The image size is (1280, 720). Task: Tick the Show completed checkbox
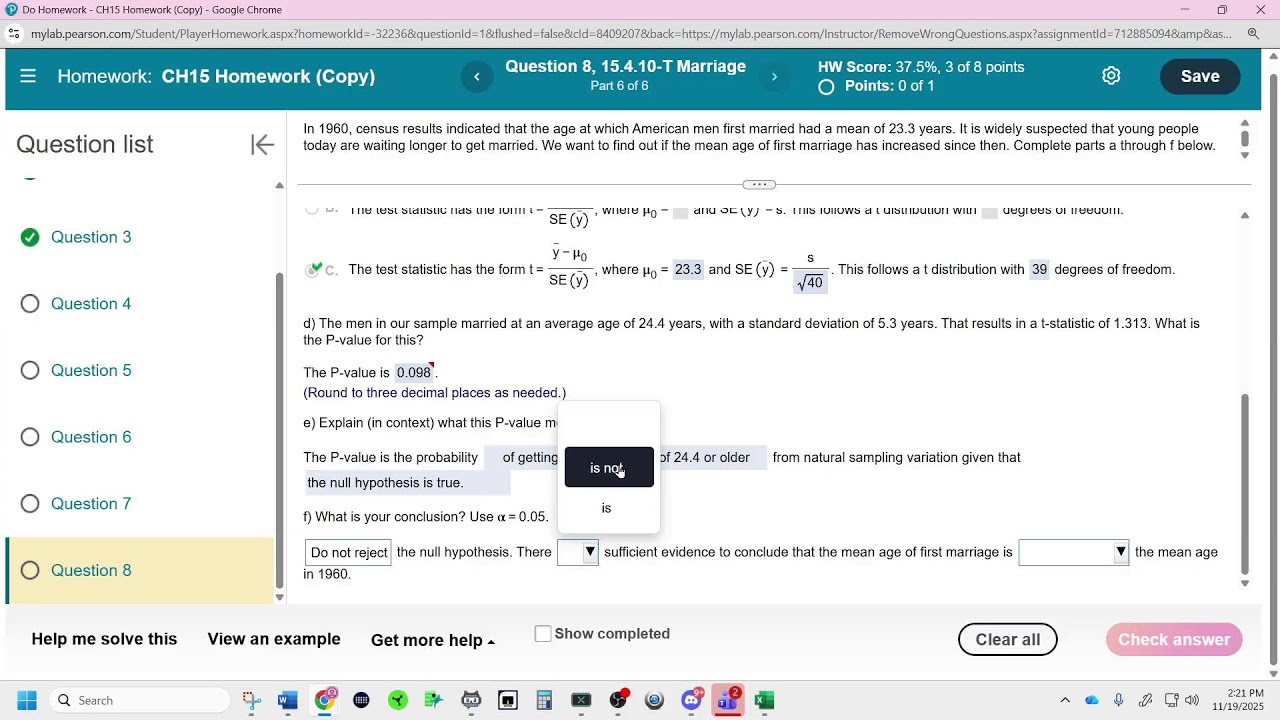coord(543,634)
